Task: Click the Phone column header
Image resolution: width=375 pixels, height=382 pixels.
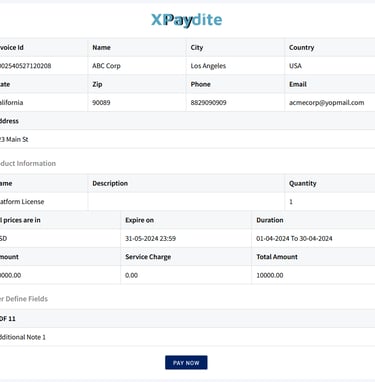Action: [200, 84]
